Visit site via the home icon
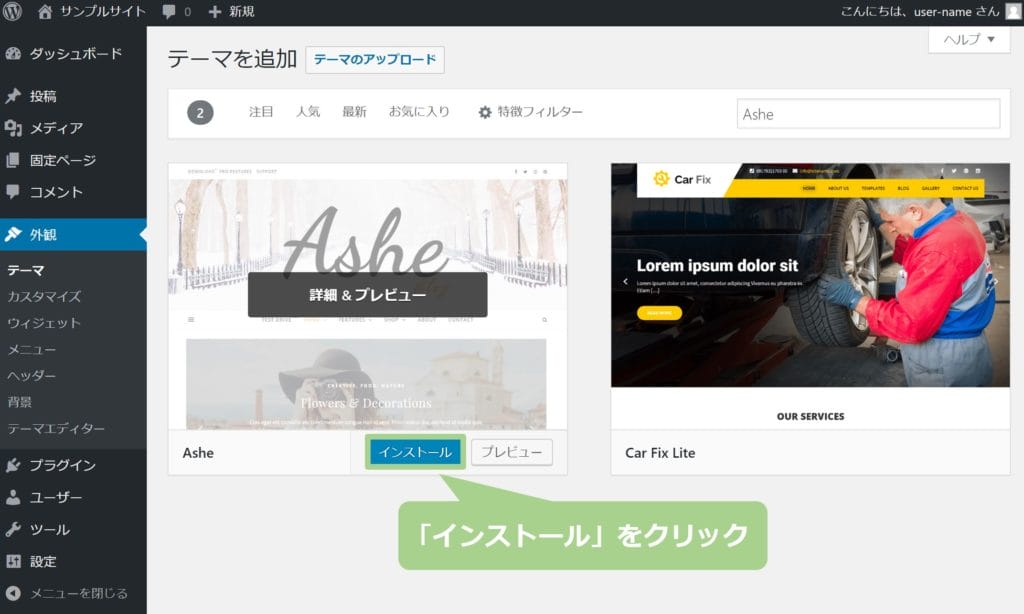 pyautogui.click(x=44, y=12)
